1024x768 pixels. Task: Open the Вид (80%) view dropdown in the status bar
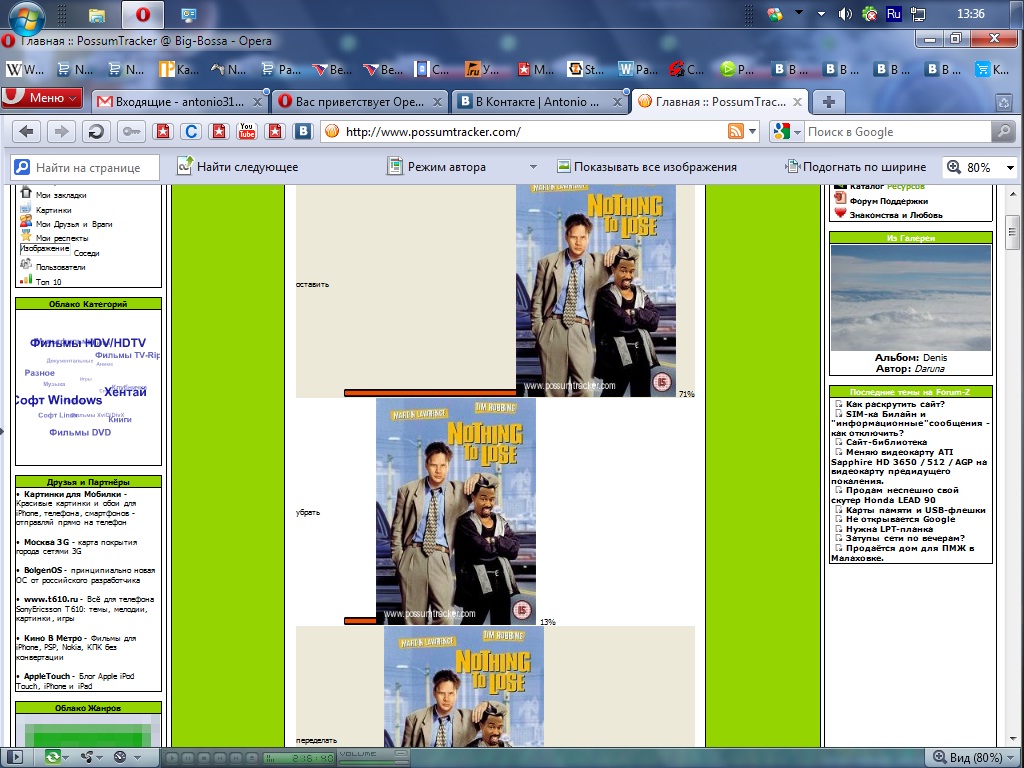coord(976,758)
